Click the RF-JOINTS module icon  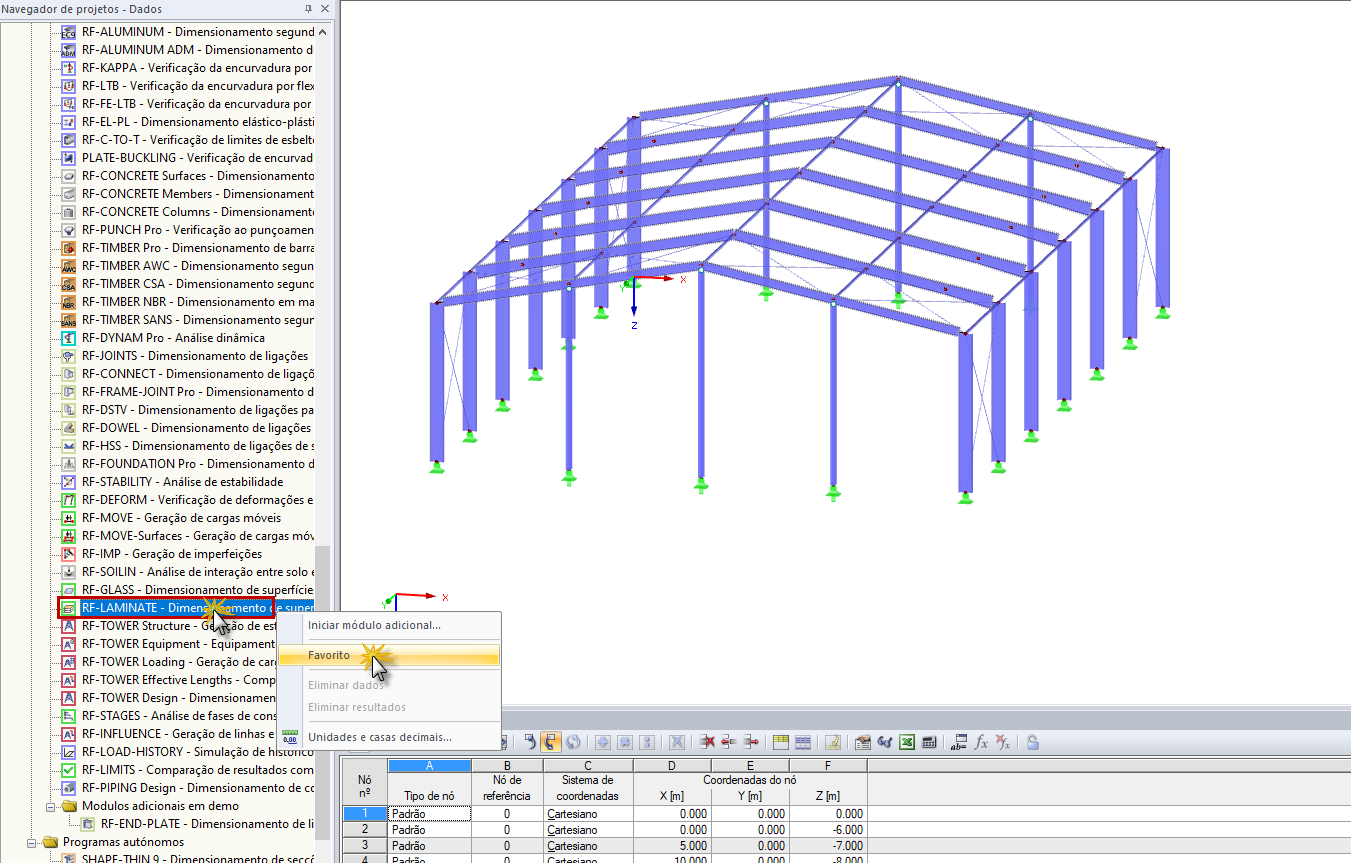[69, 356]
